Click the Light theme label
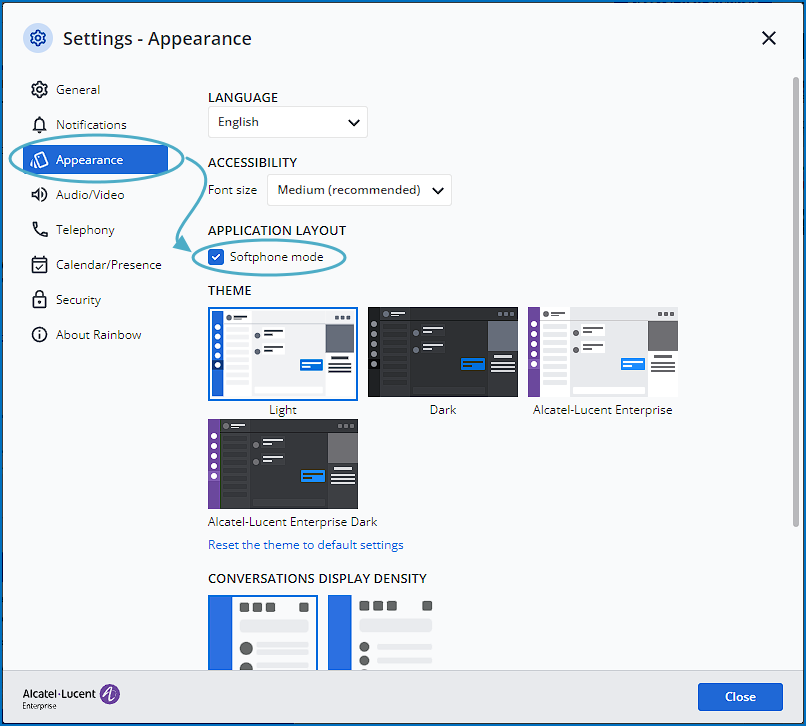Viewport: 806px width, 726px height. [283, 410]
